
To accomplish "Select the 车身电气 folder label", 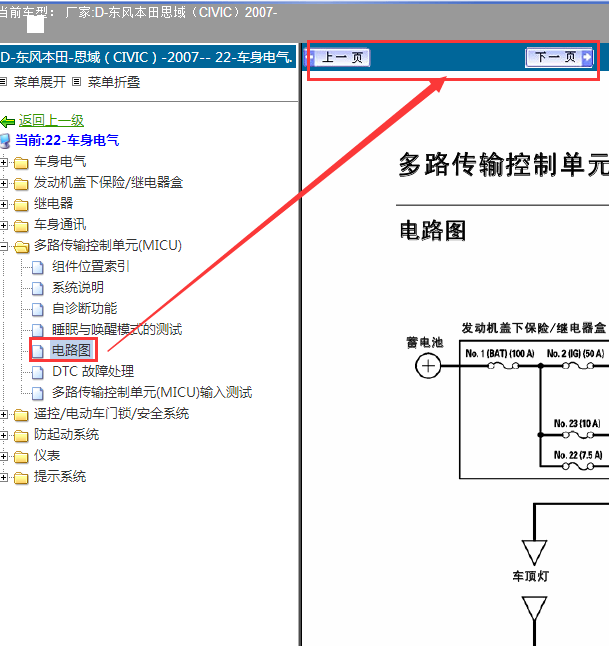I will click(60, 162).
